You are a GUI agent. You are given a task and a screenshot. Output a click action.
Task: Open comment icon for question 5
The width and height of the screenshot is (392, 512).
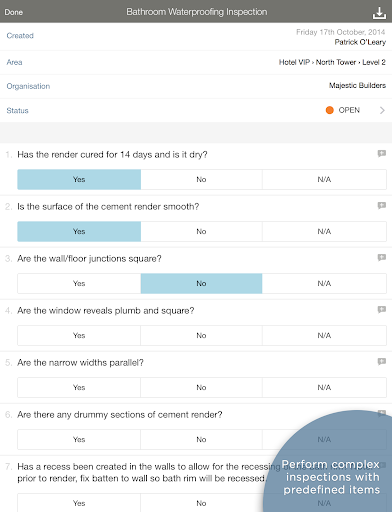[382, 362]
